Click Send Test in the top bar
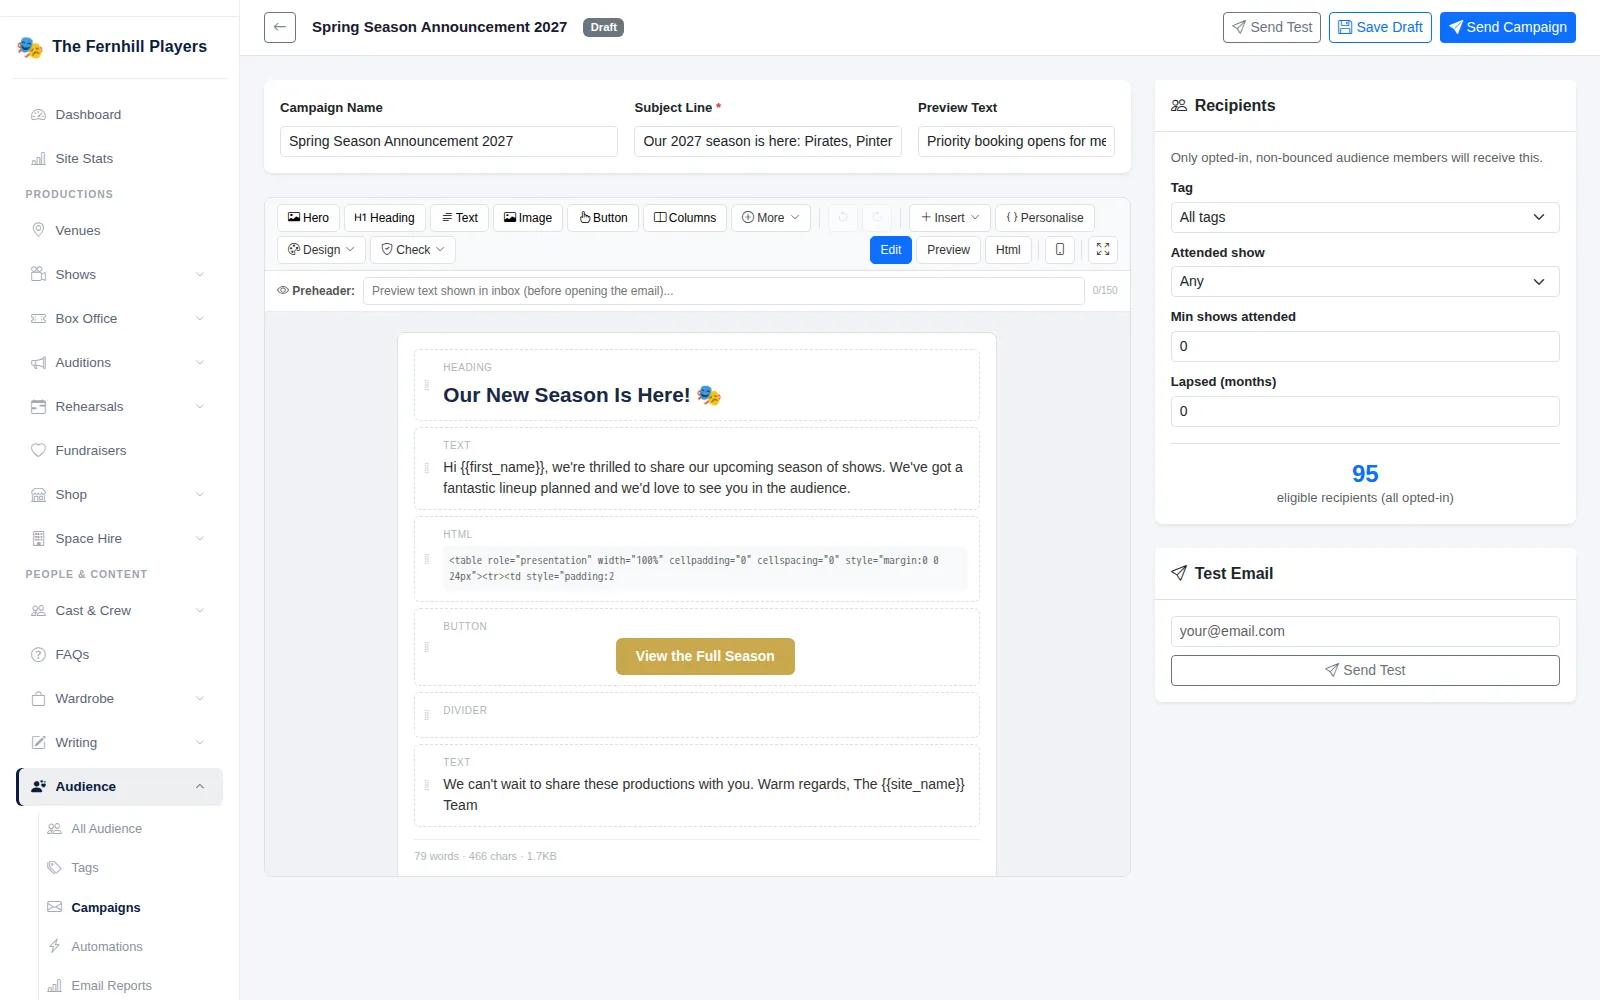1600x1000 pixels. pyautogui.click(x=1272, y=27)
